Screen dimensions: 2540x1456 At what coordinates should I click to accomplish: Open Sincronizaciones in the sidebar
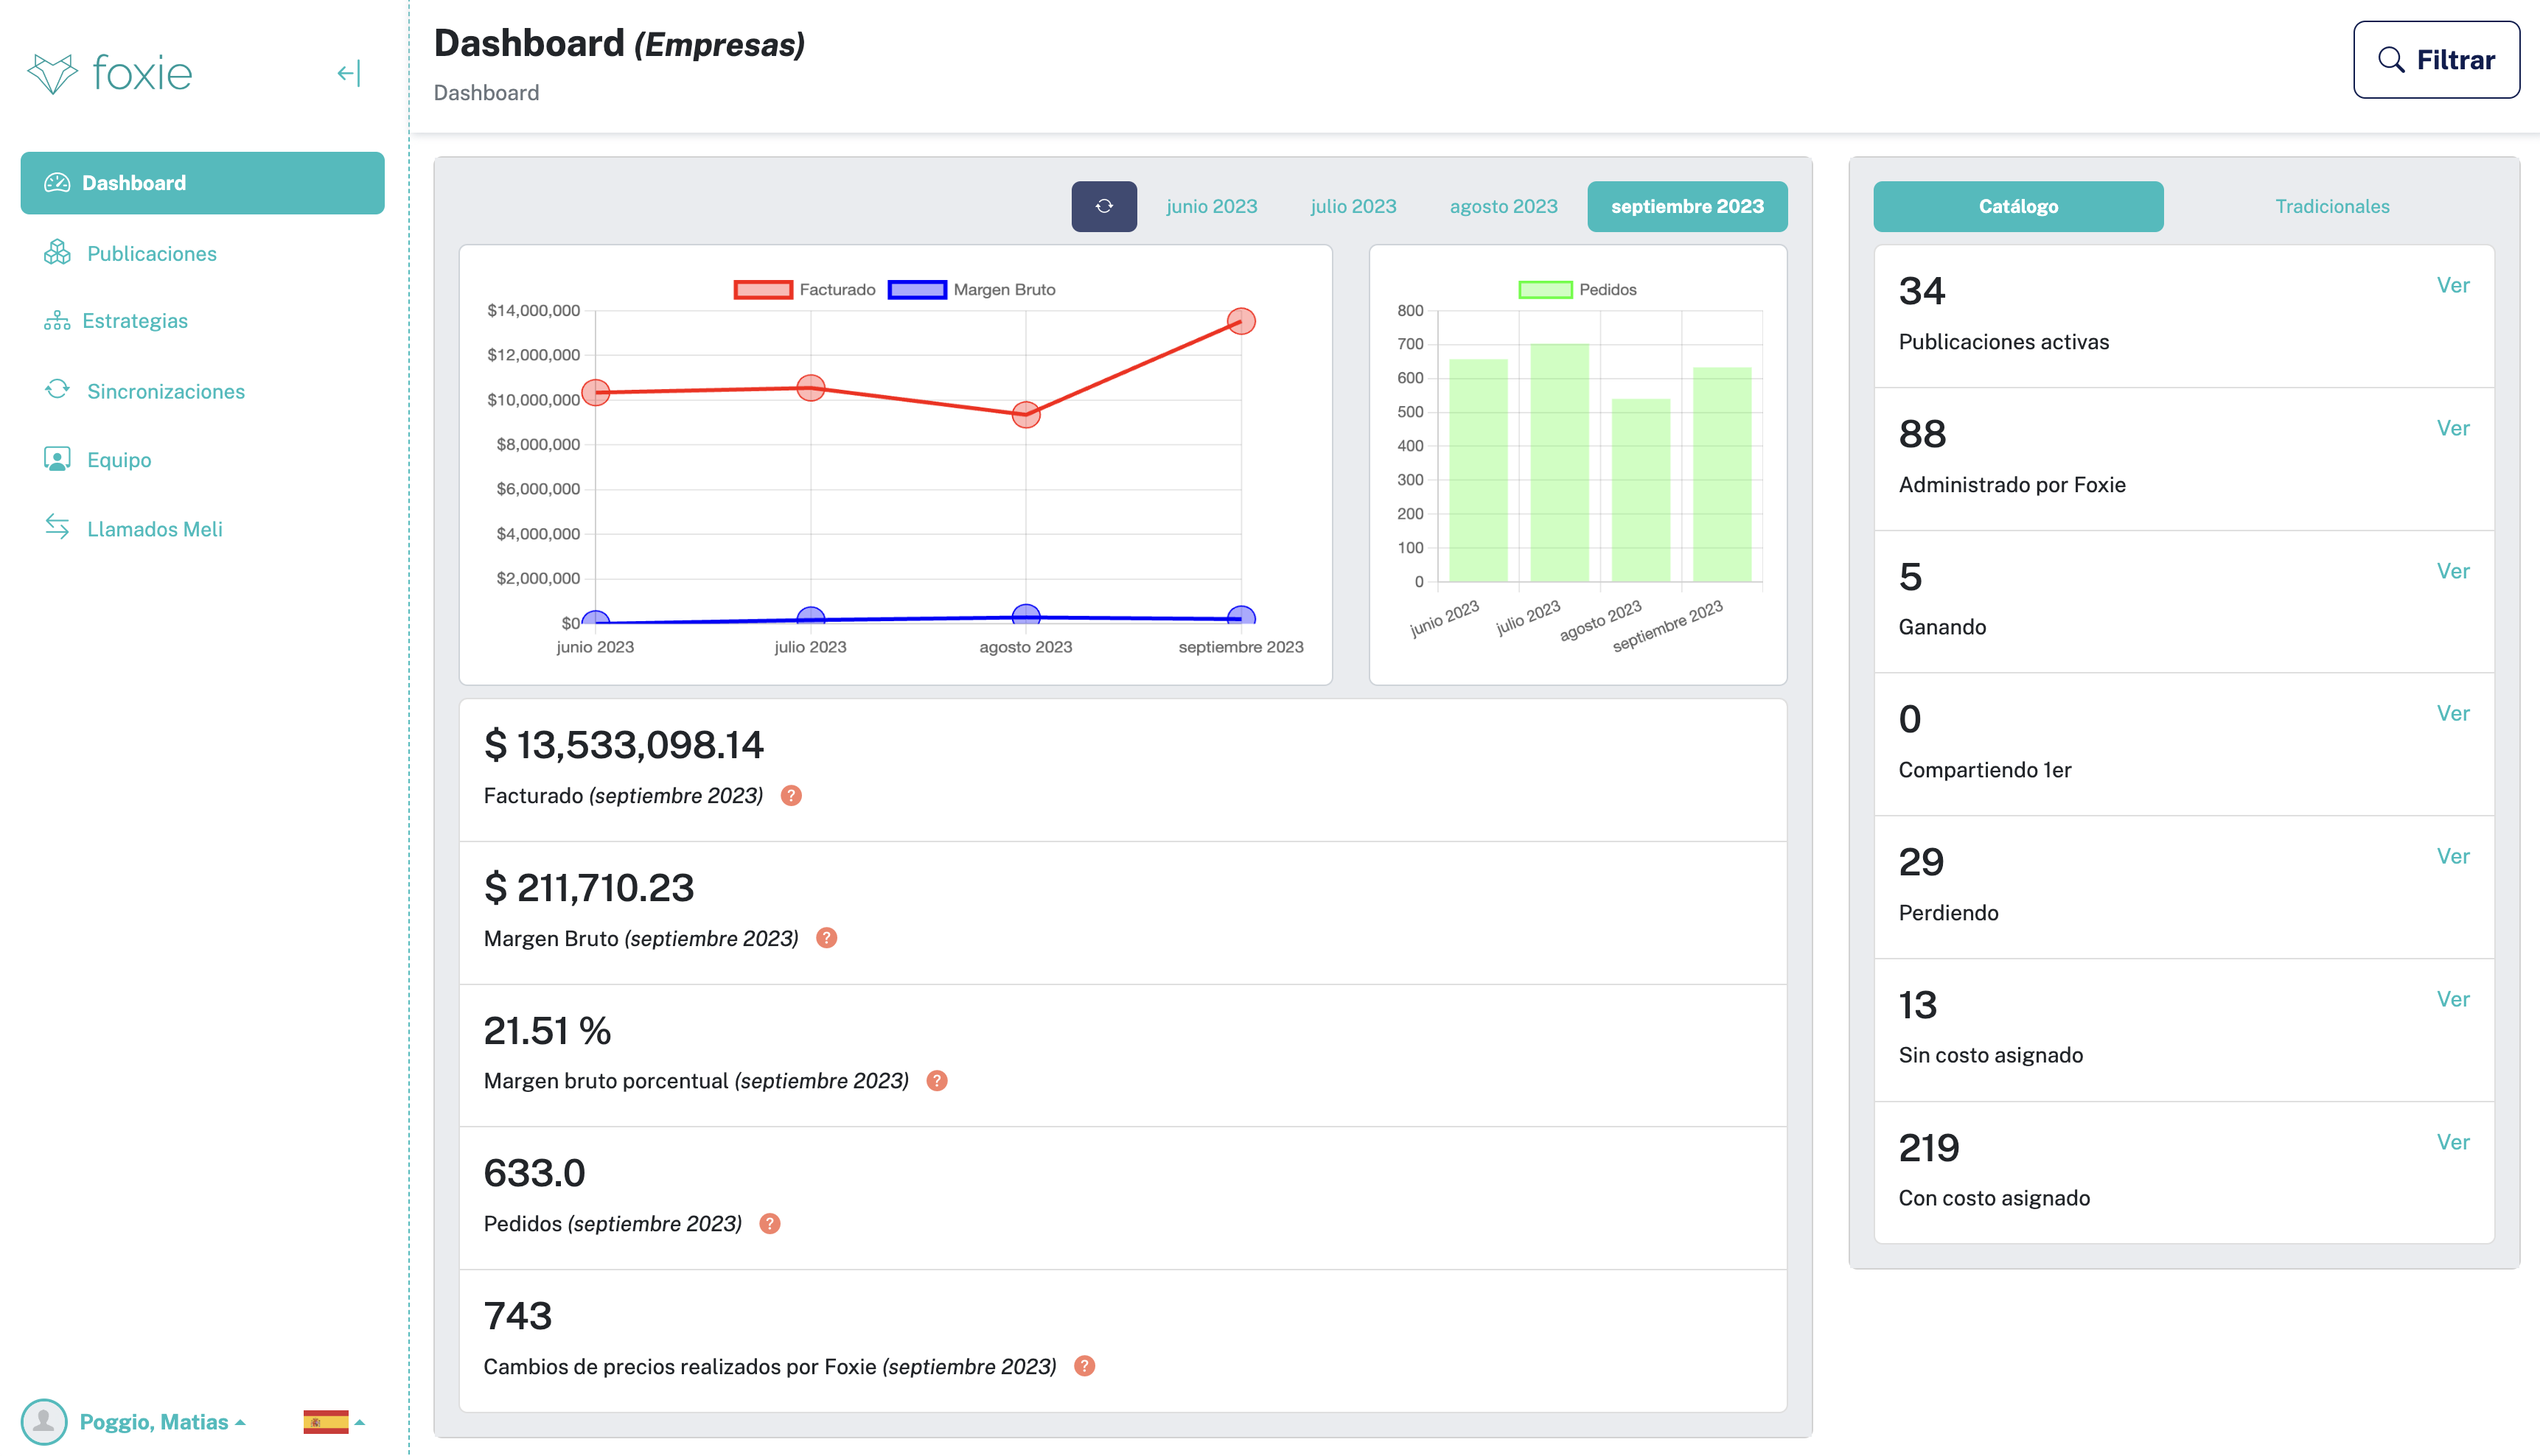point(166,391)
